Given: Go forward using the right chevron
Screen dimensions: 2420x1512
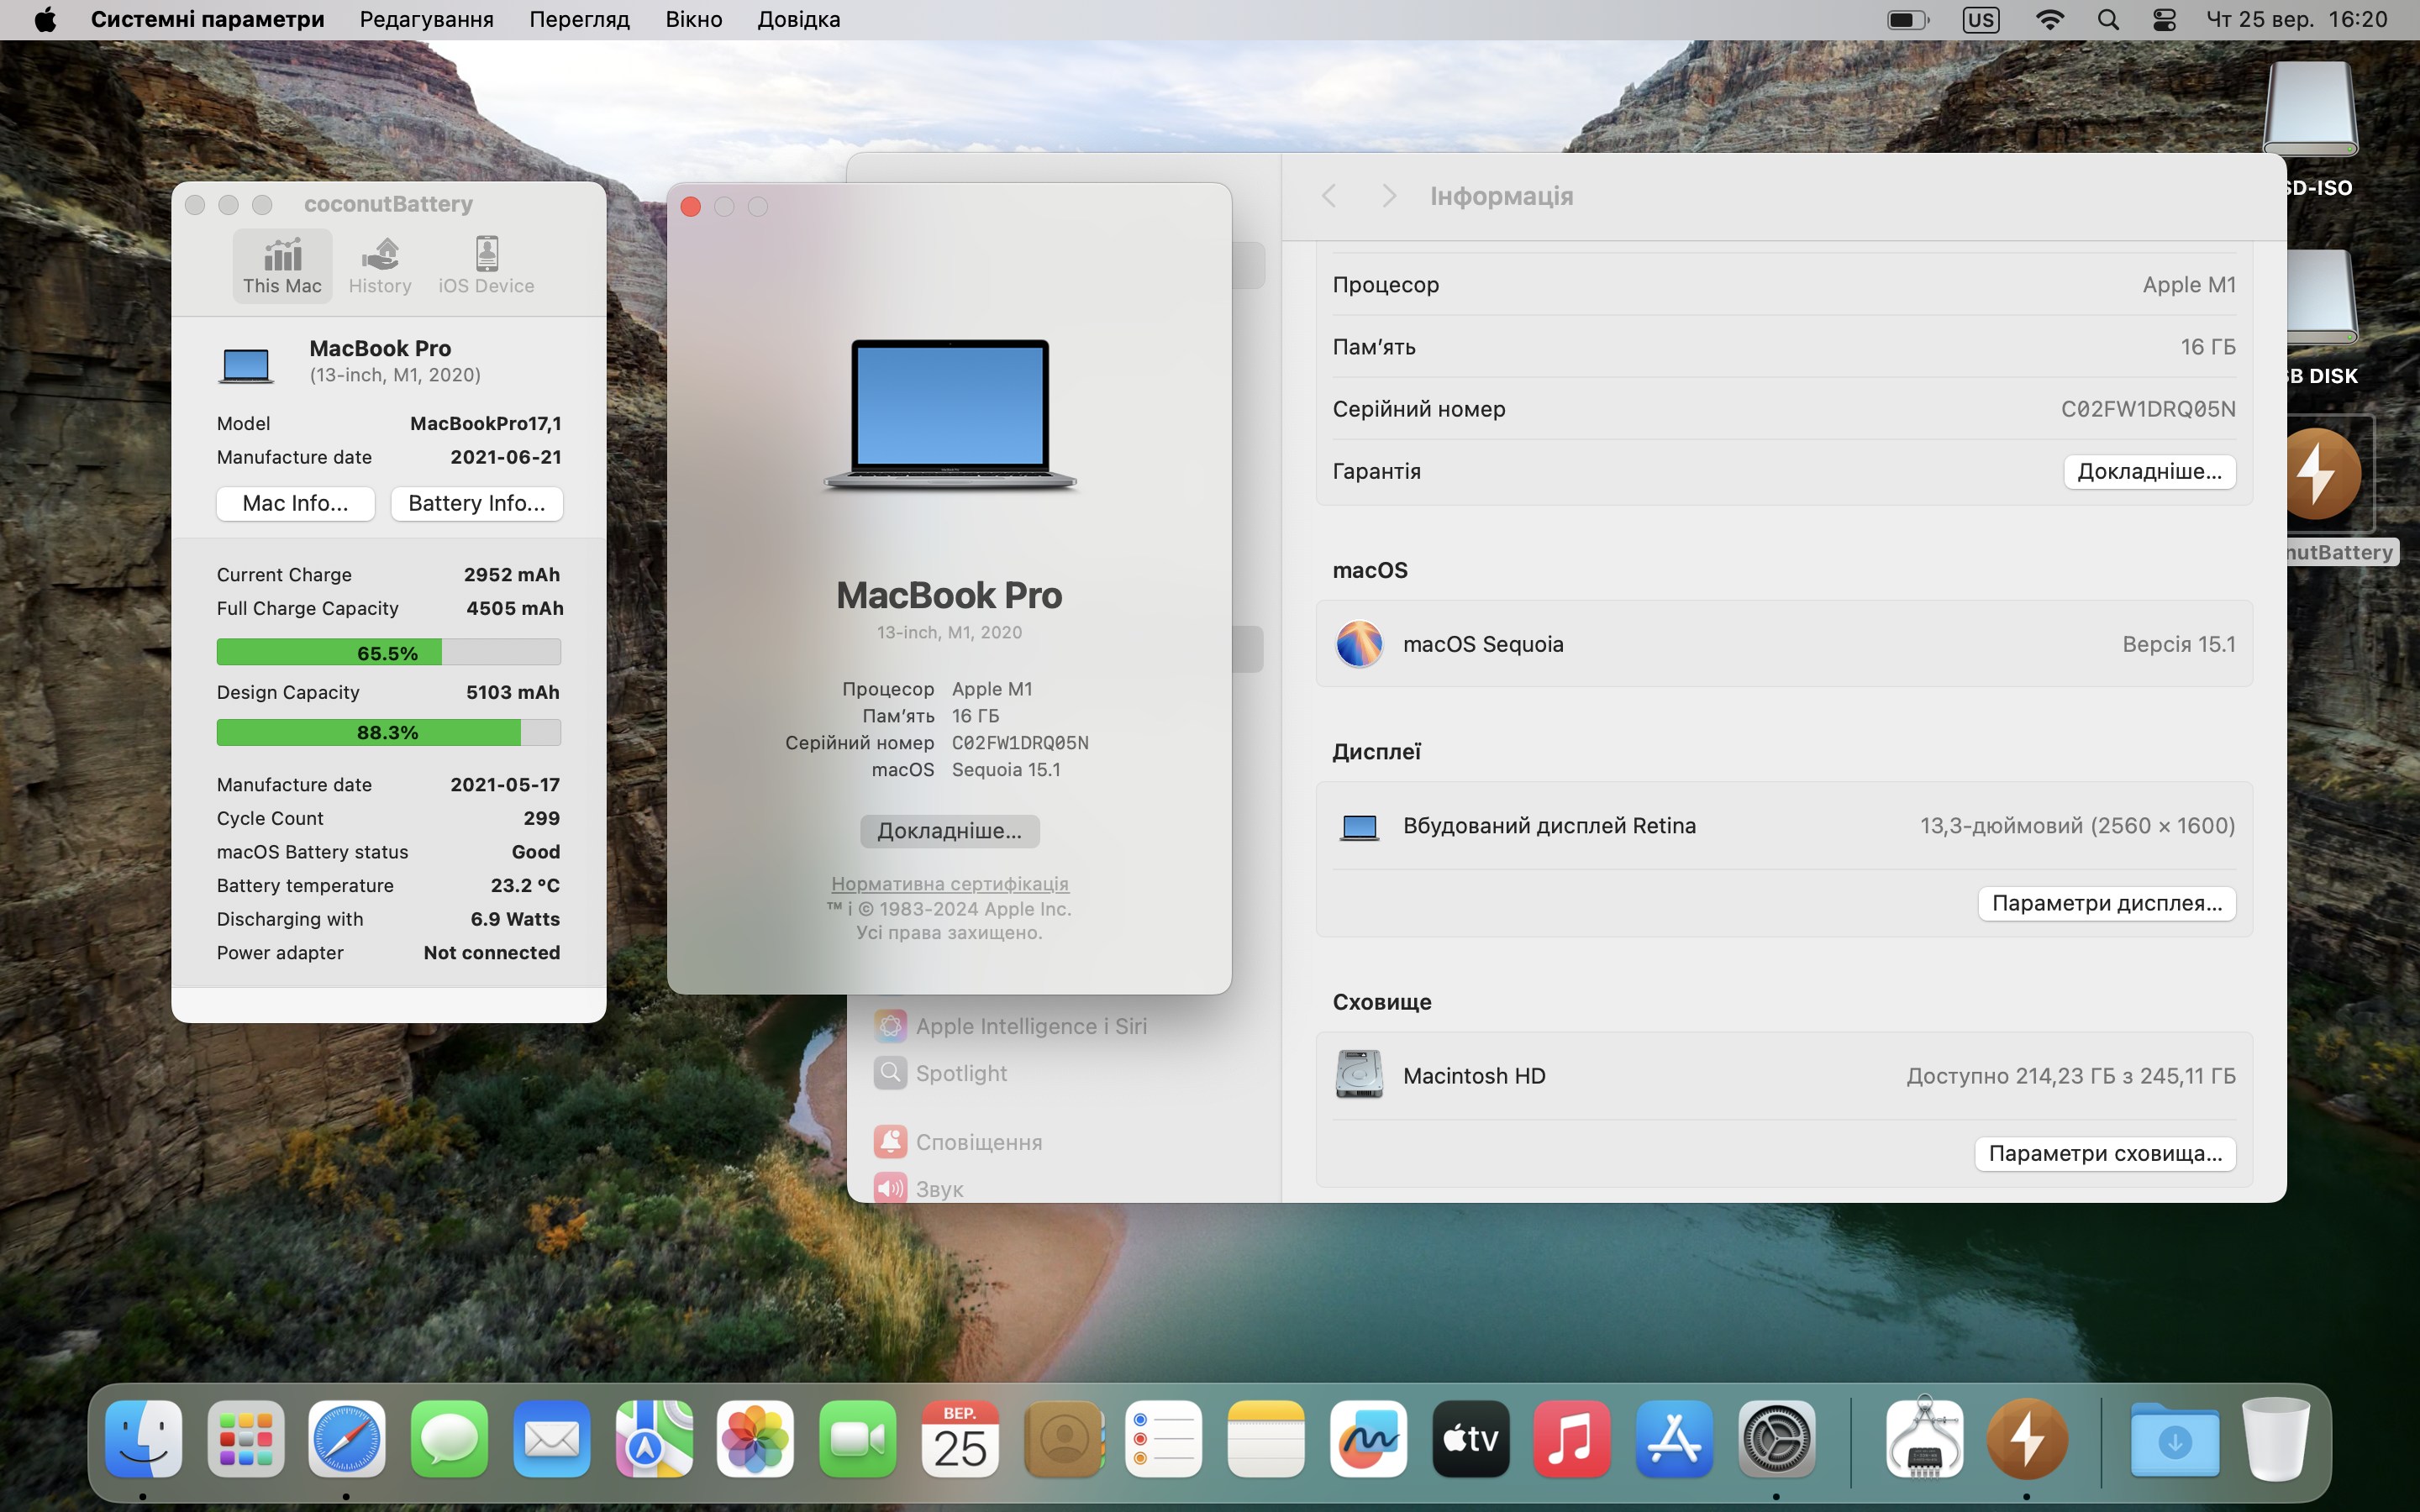Looking at the screenshot, I should pyautogui.click(x=1389, y=196).
